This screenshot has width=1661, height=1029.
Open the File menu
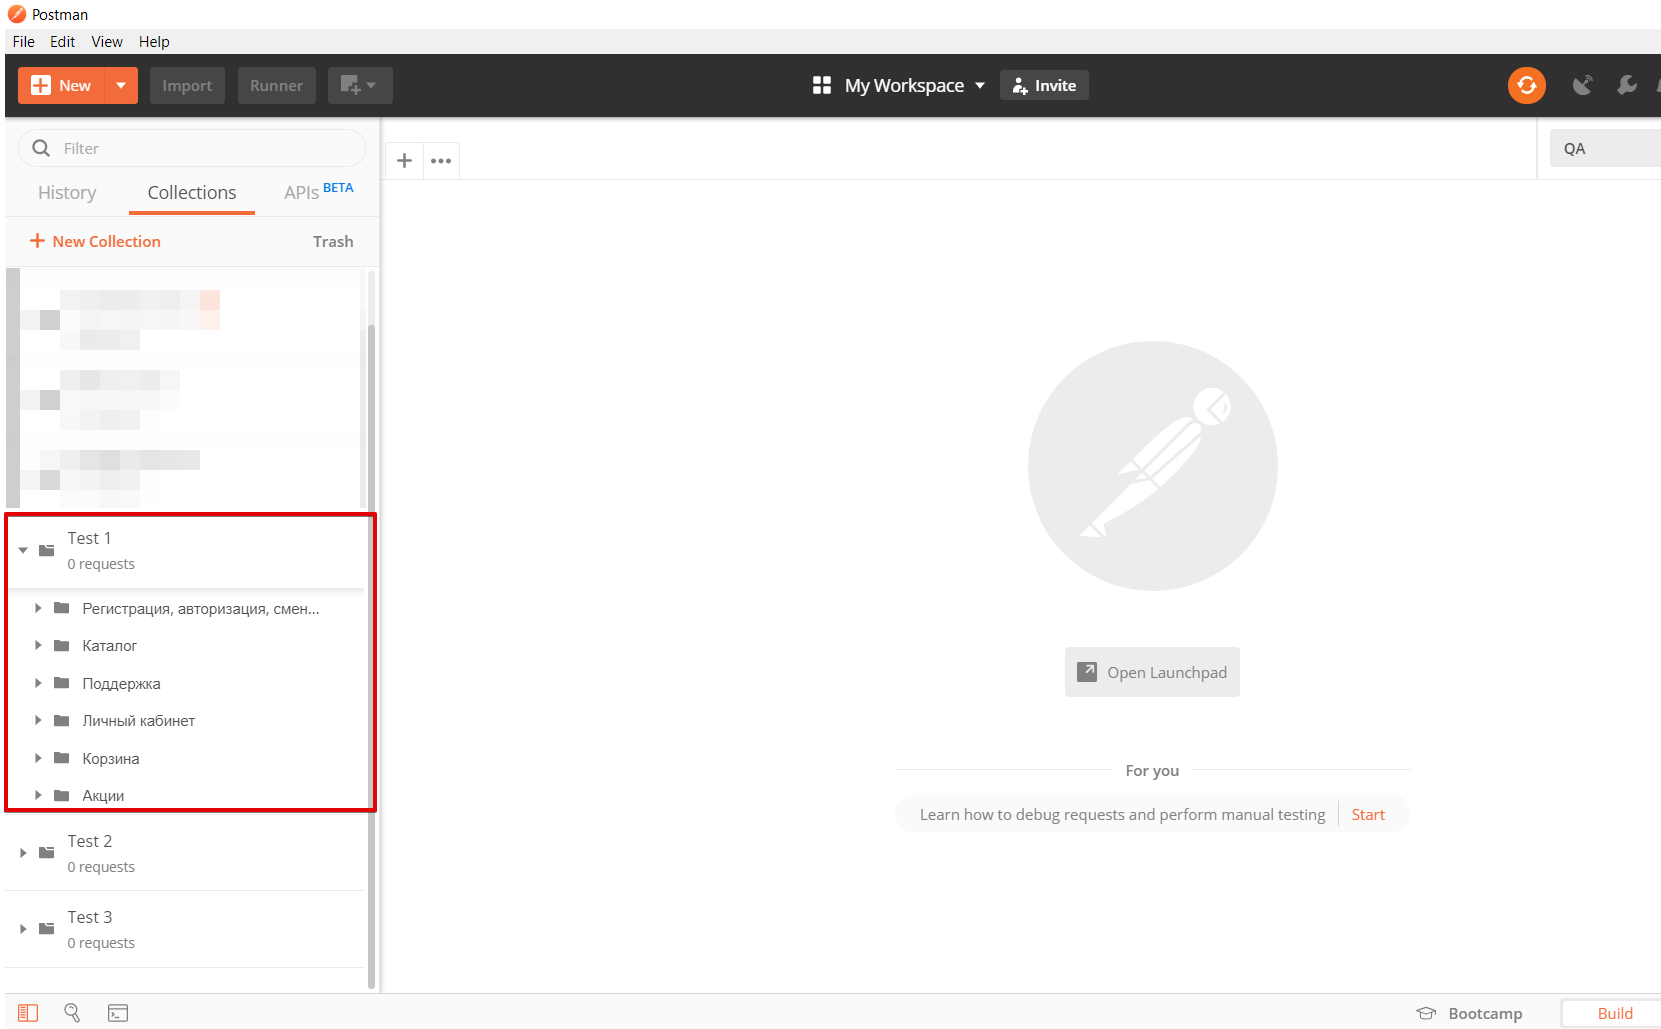[24, 42]
